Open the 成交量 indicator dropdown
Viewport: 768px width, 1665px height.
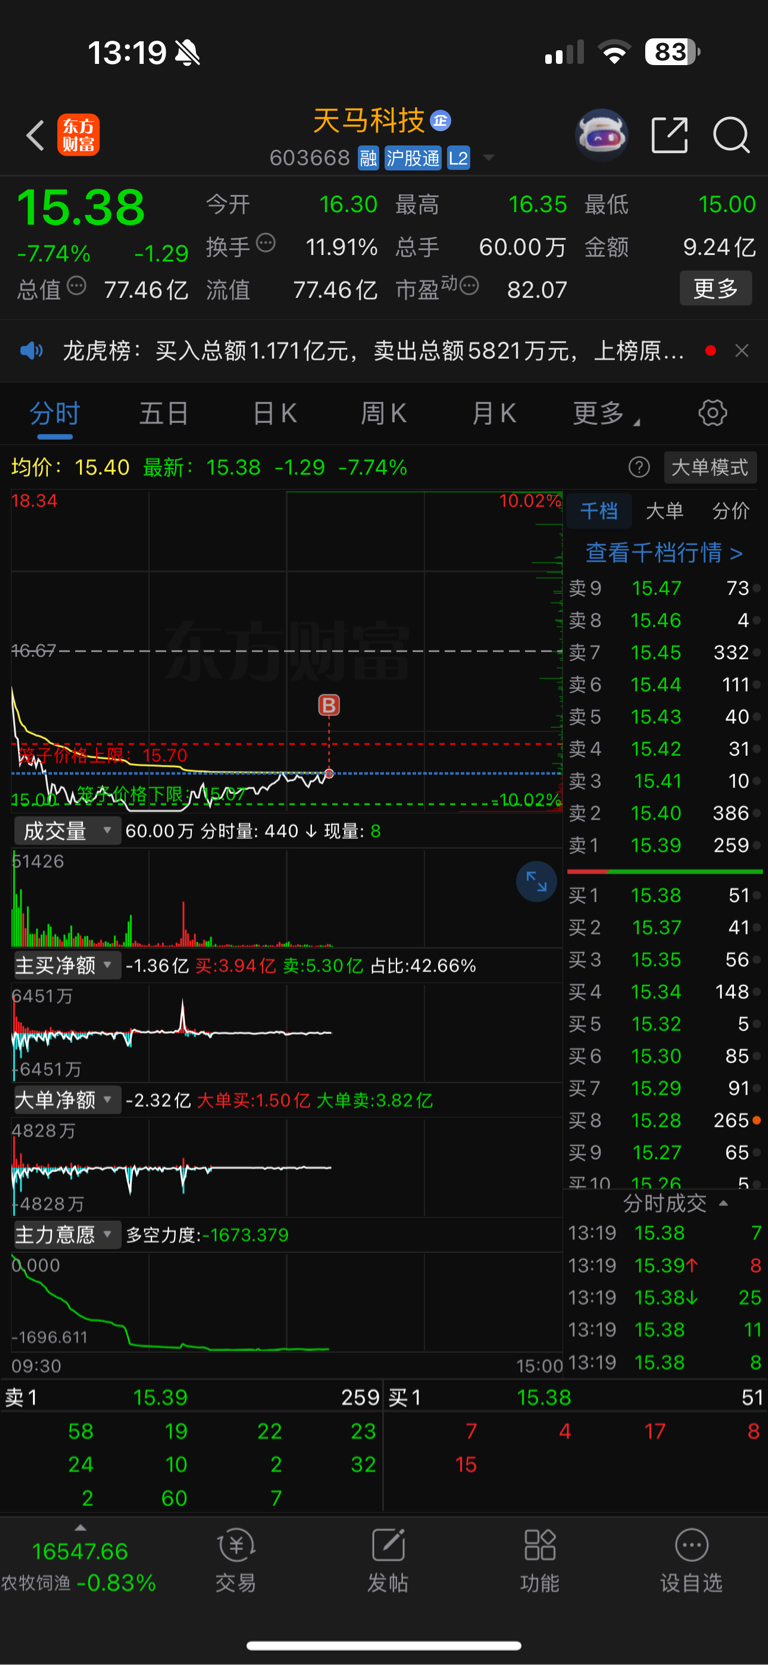[x=67, y=831]
